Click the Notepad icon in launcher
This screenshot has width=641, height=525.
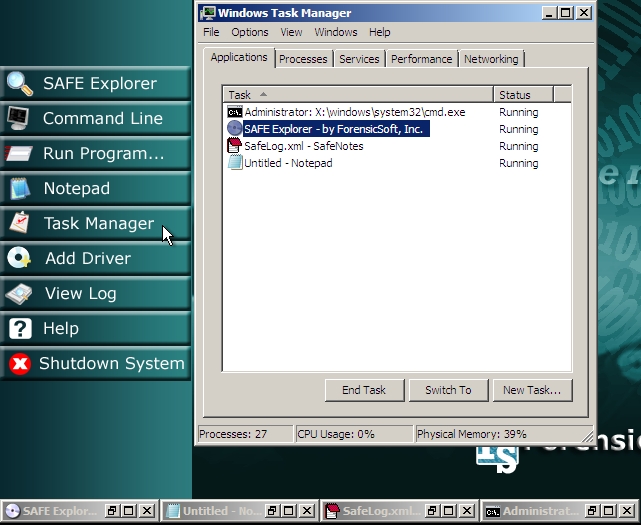point(20,188)
